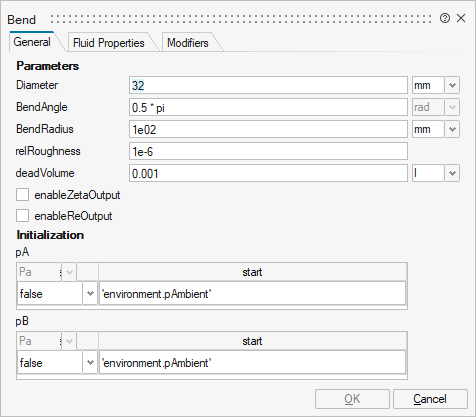Open the Diameter unit mm dropdown
This screenshot has width=476, height=417.
(x=452, y=85)
